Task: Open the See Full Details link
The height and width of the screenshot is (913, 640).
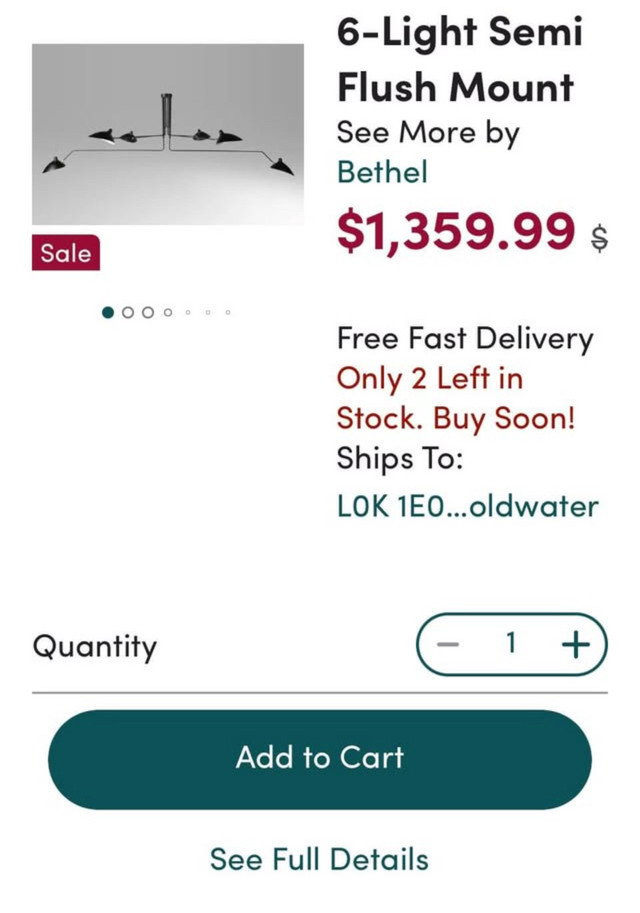Action: pyautogui.click(x=320, y=859)
